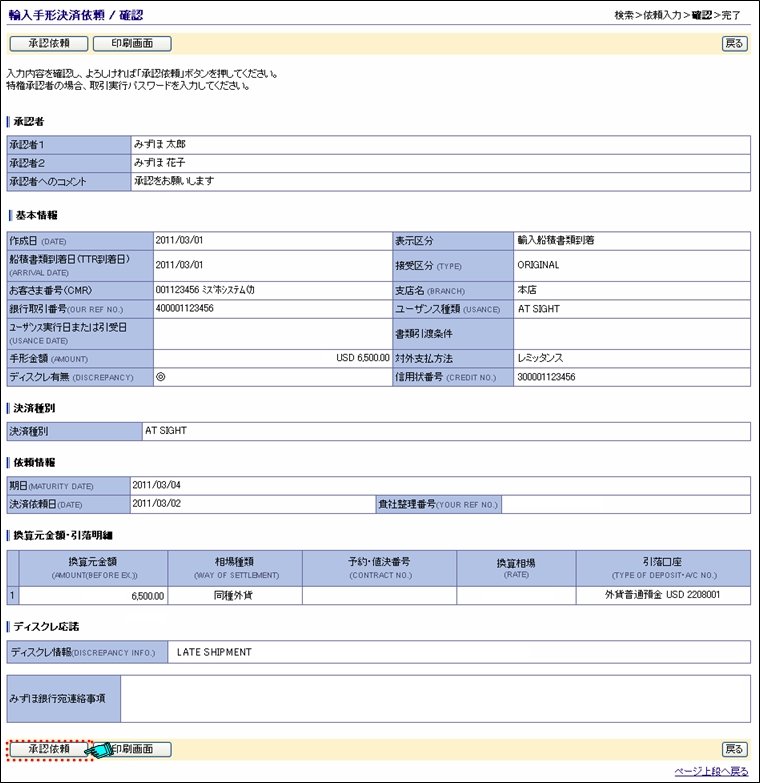Click the ディスクレ応諾 section heading
This screenshot has height=783, width=760.
(46, 626)
